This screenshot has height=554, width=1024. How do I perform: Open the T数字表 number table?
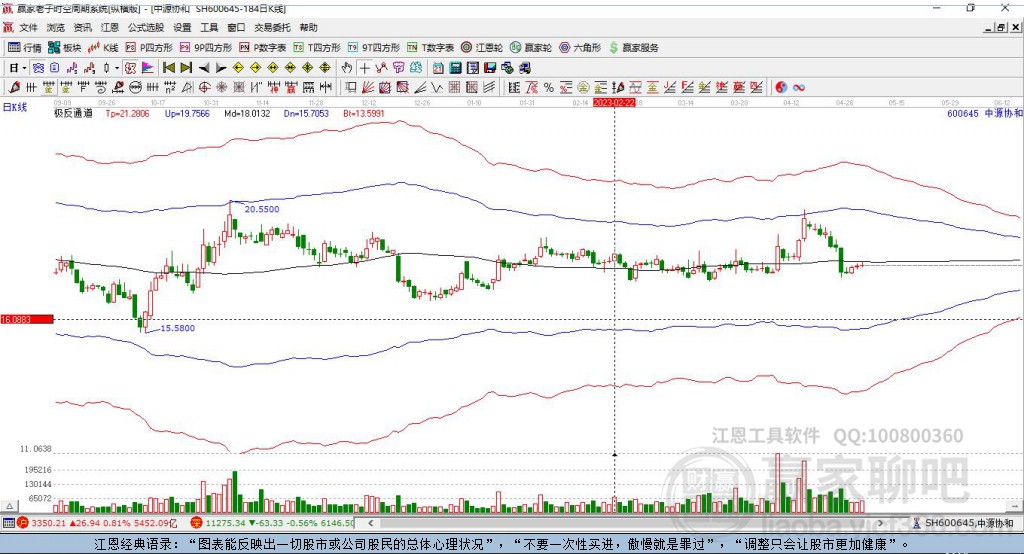pyautogui.click(x=430, y=48)
